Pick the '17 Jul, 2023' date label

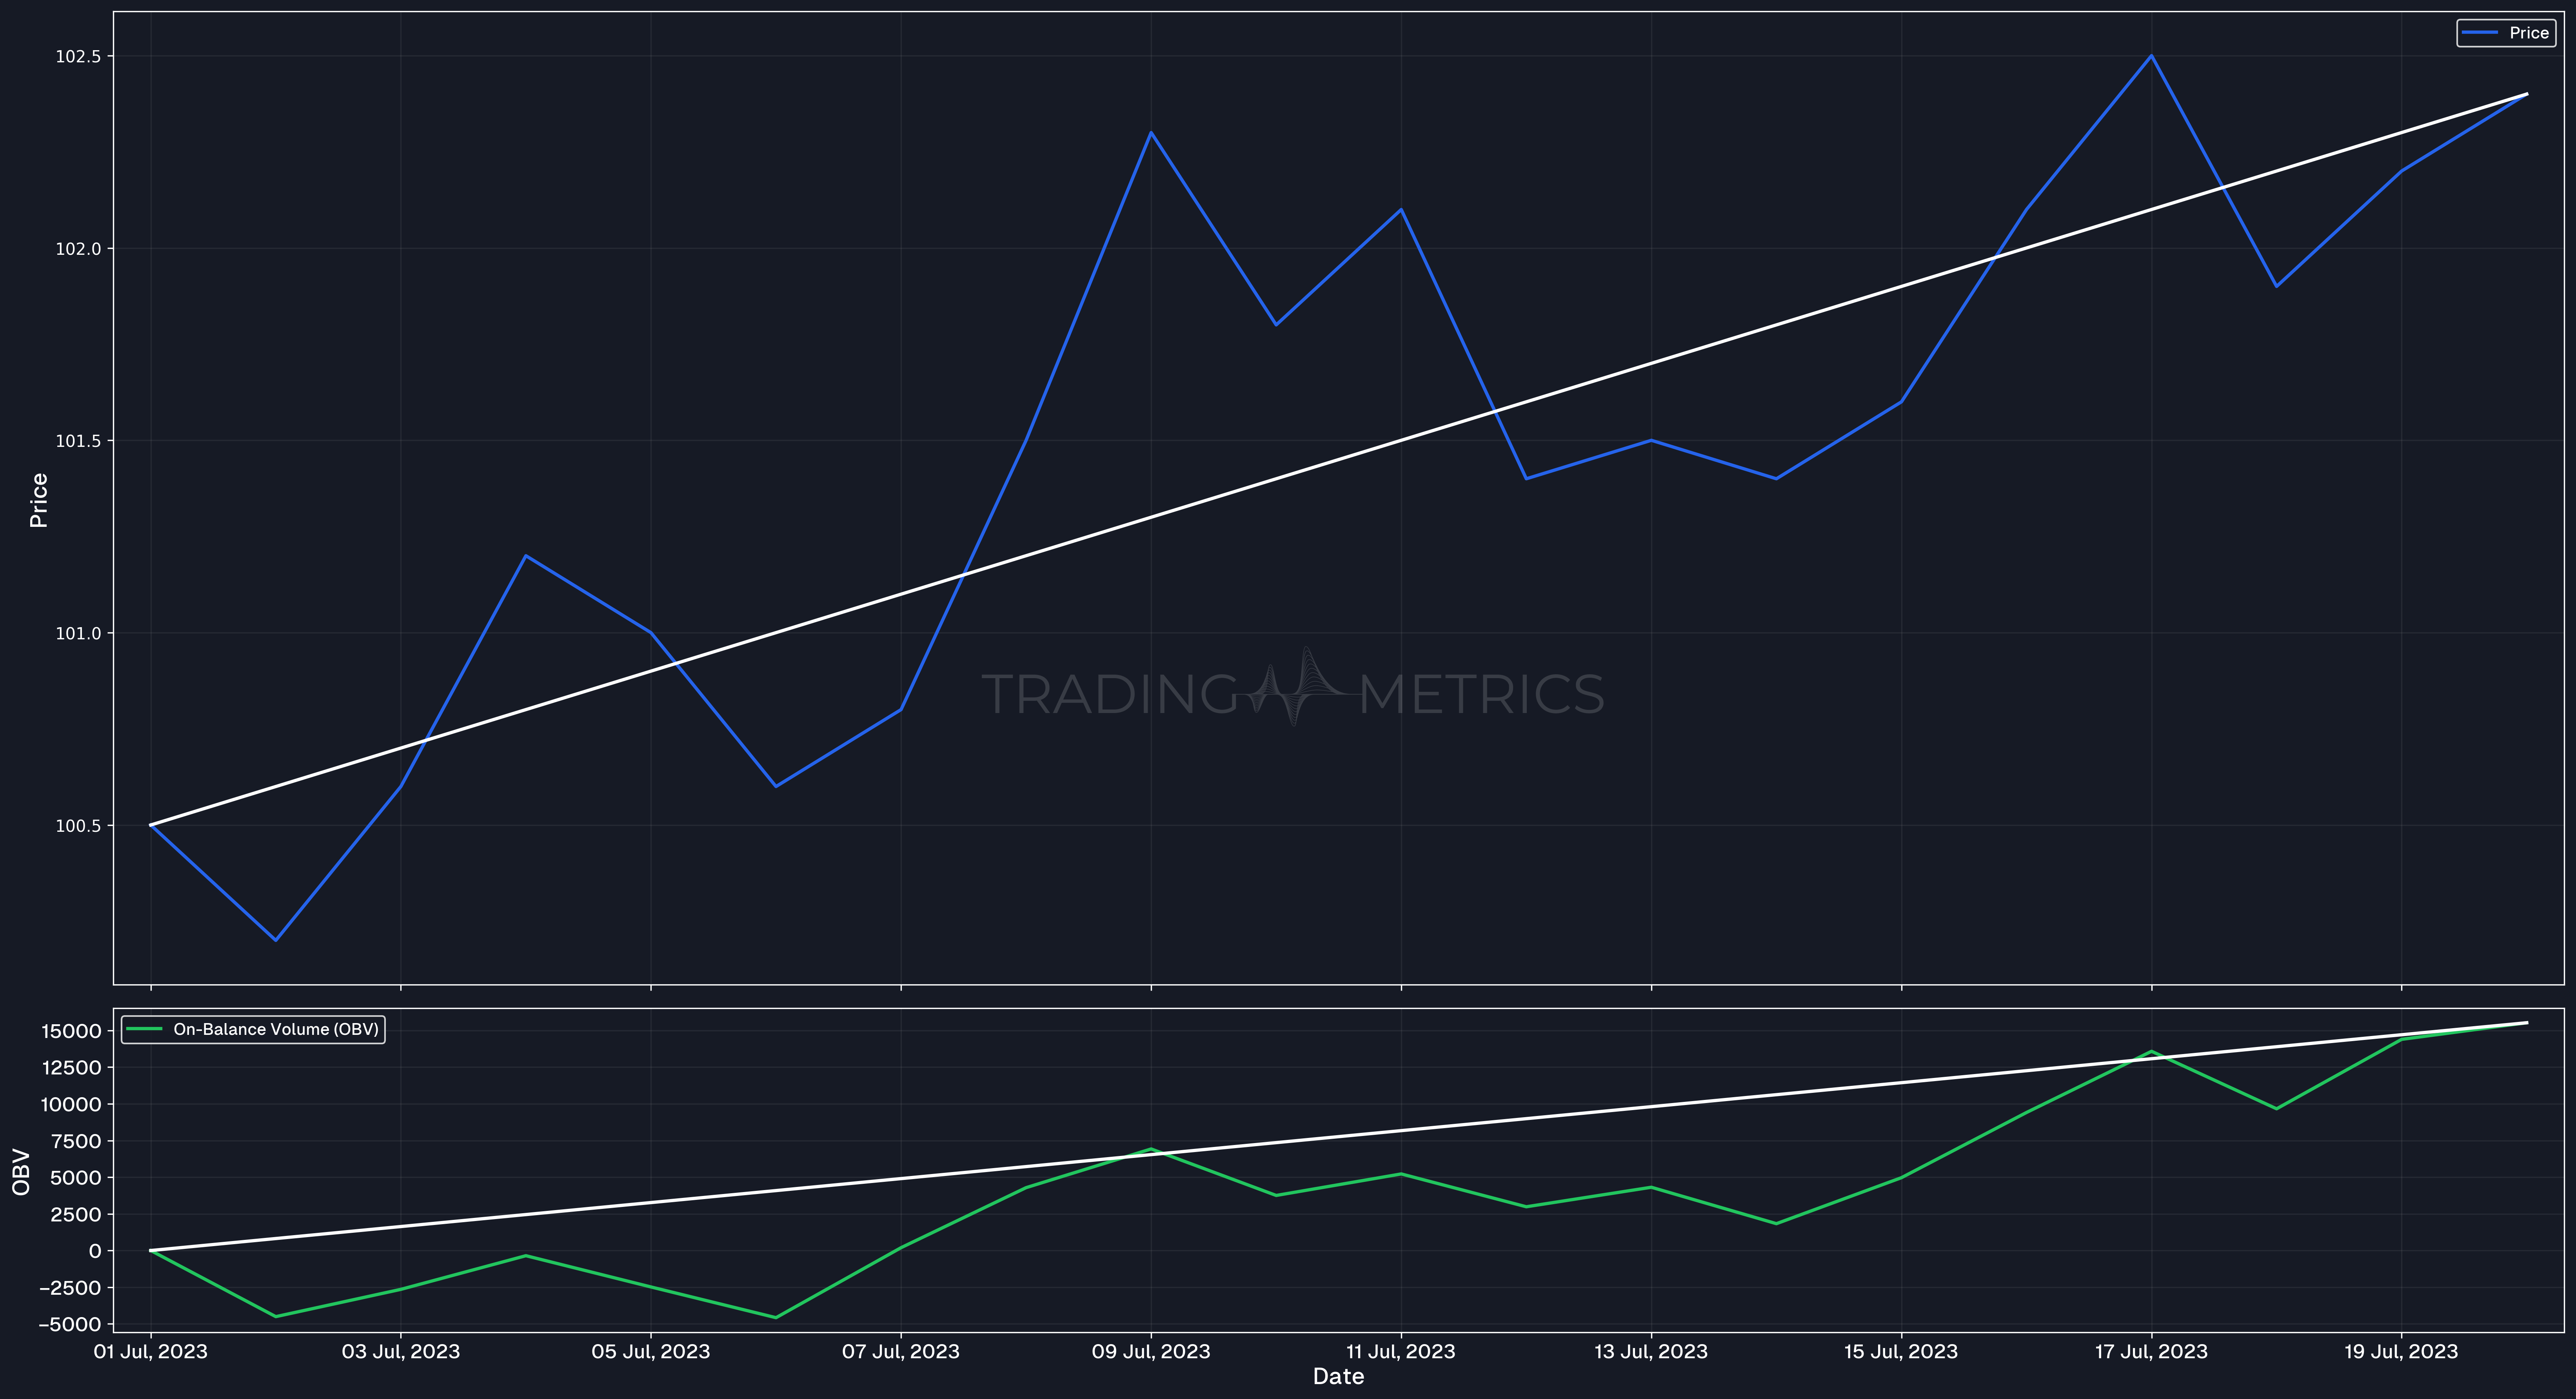2151,1352
